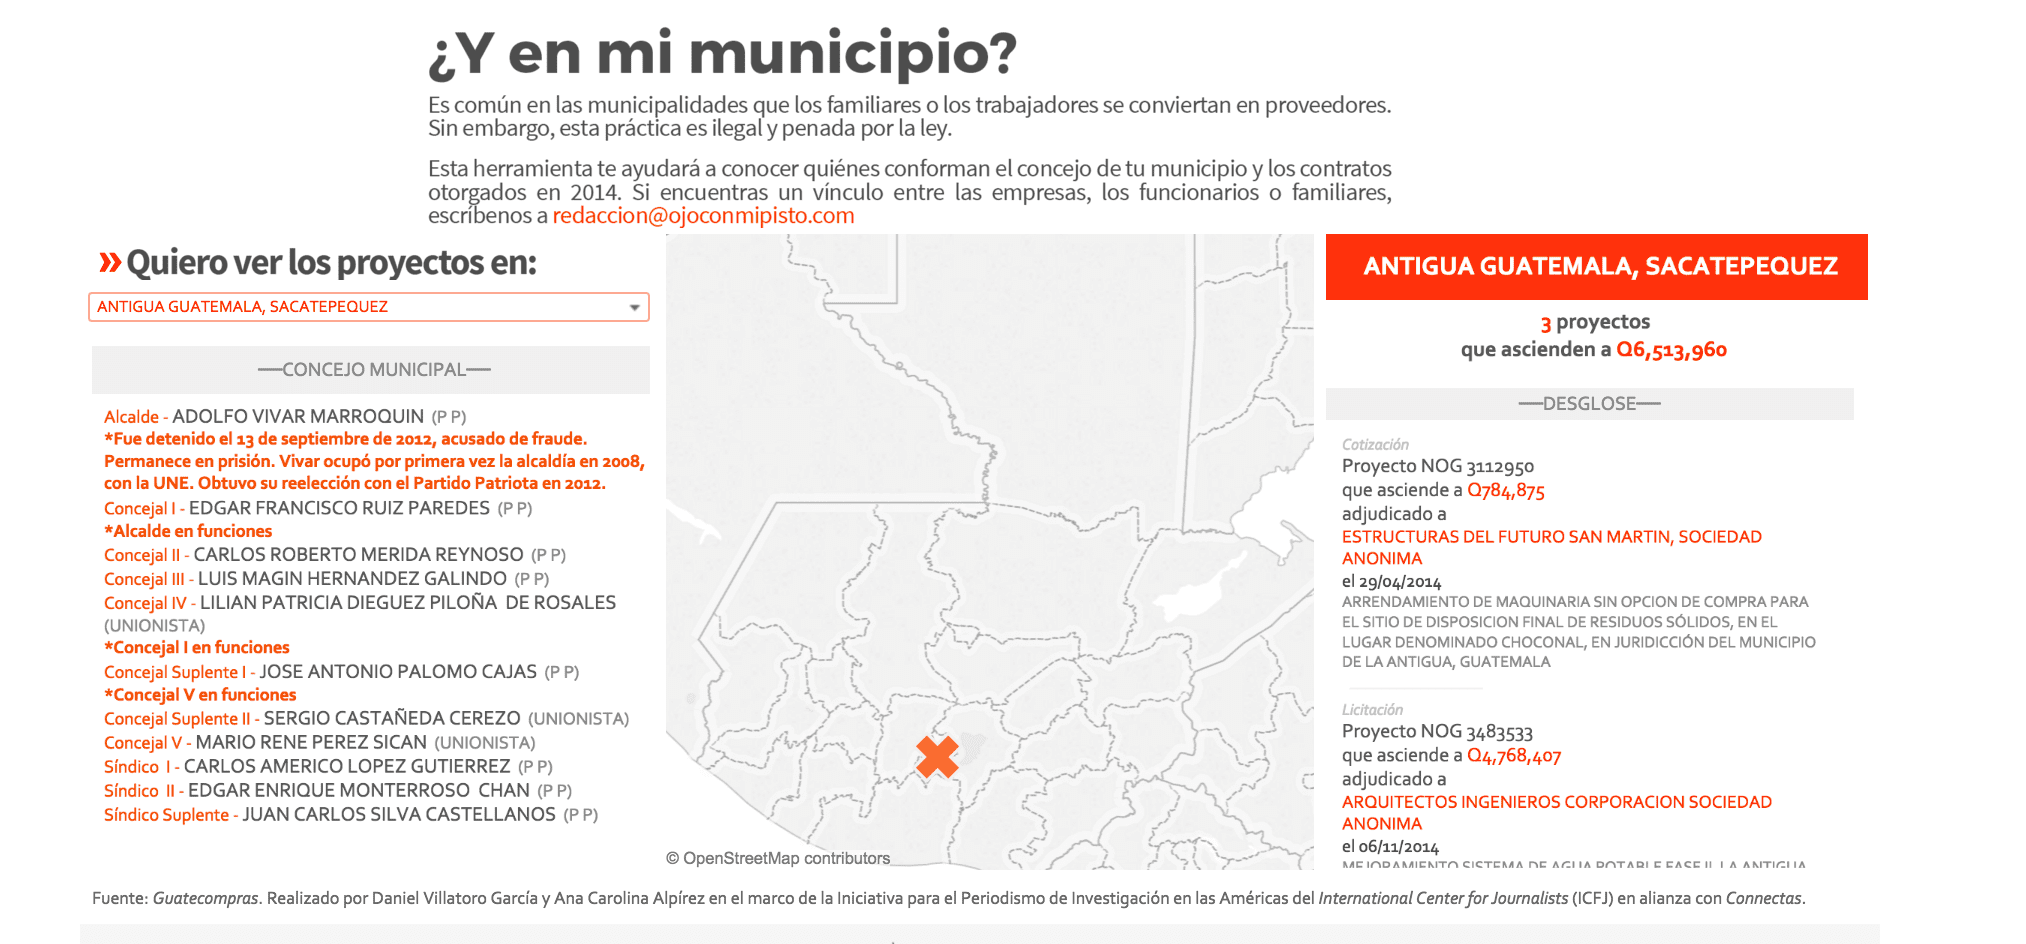Open the OpenStreetMap contributors attribution
The height and width of the screenshot is (944, 2026).
pos(778,858)
